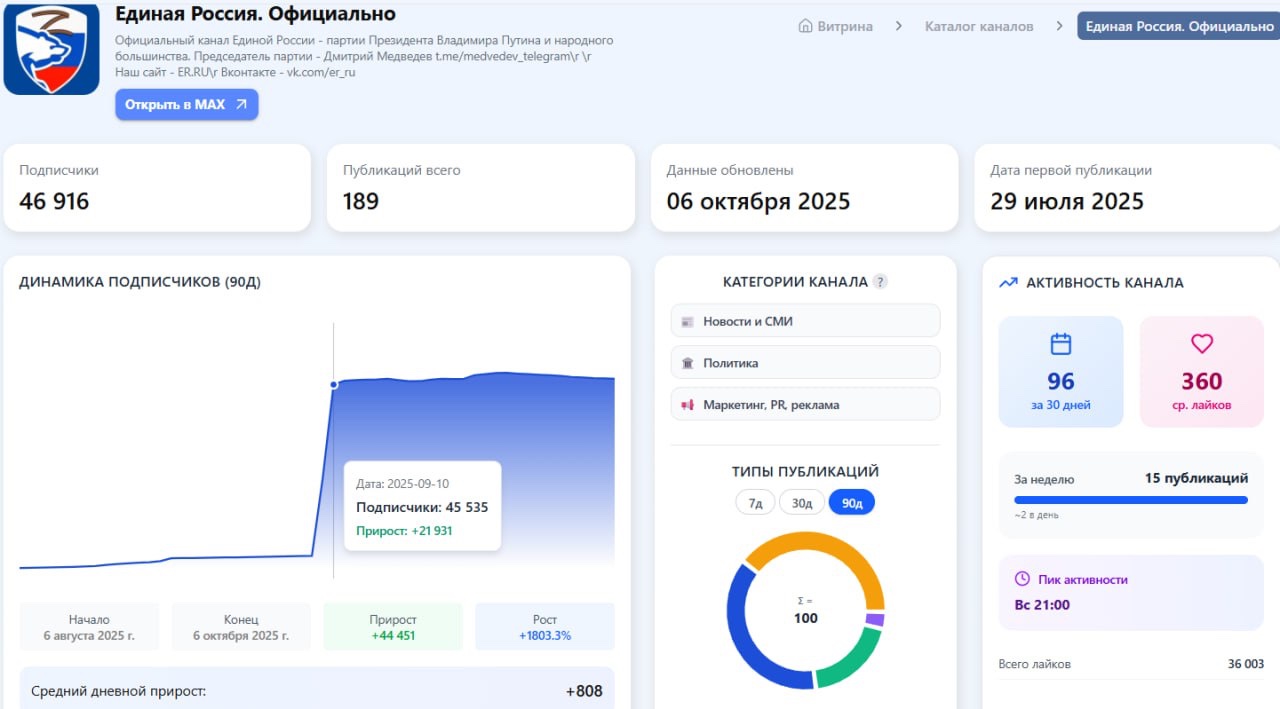Select the Единая Россия. Официально breadcrumb pill
This screenshot has width=1280, height=709.
[1179, 26]
